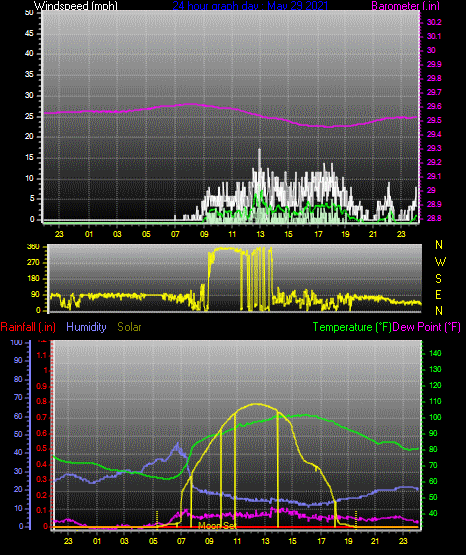Click the 'Solar' legend label
Image resolution: width=466 pixels, height=555 pixels.
[129, 327]
